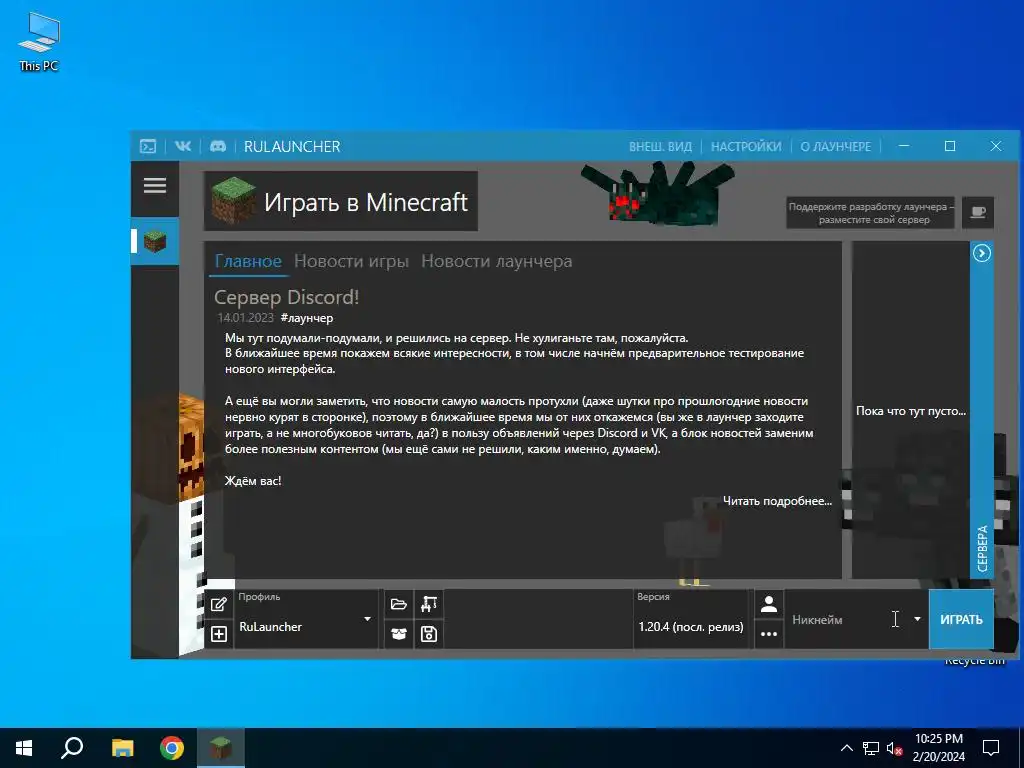Open the network status tray icon
The height and width of the screenshot is (768, 1024).
(871, 748)
